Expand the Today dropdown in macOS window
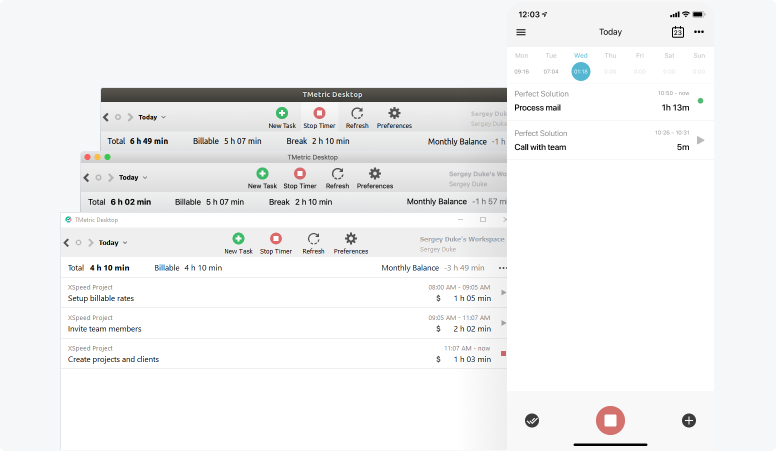 click(133, 178)
